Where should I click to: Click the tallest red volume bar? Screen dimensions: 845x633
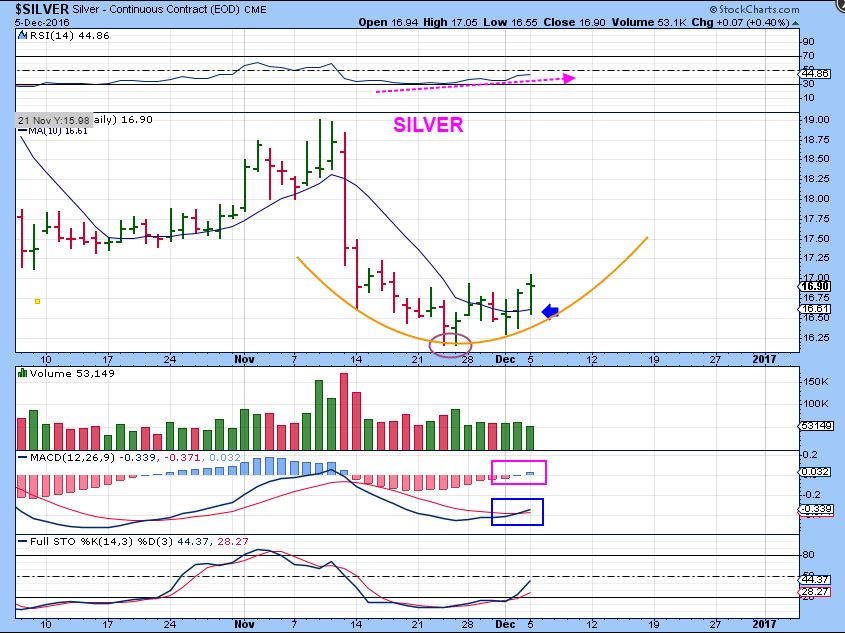pyautogui.click(x=344, y=412)
